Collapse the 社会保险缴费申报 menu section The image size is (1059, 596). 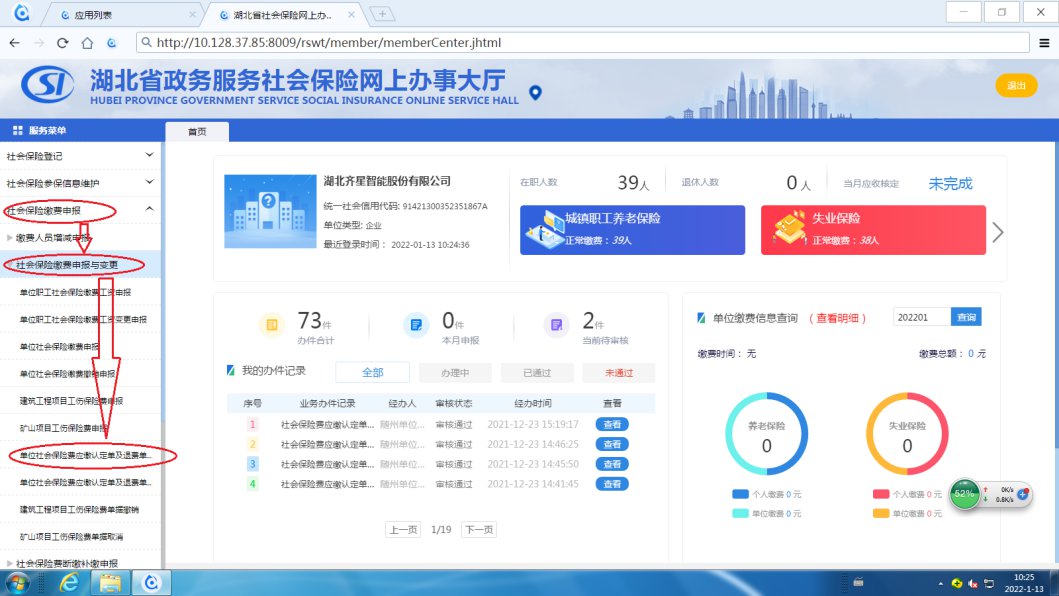tap(150, 209)
